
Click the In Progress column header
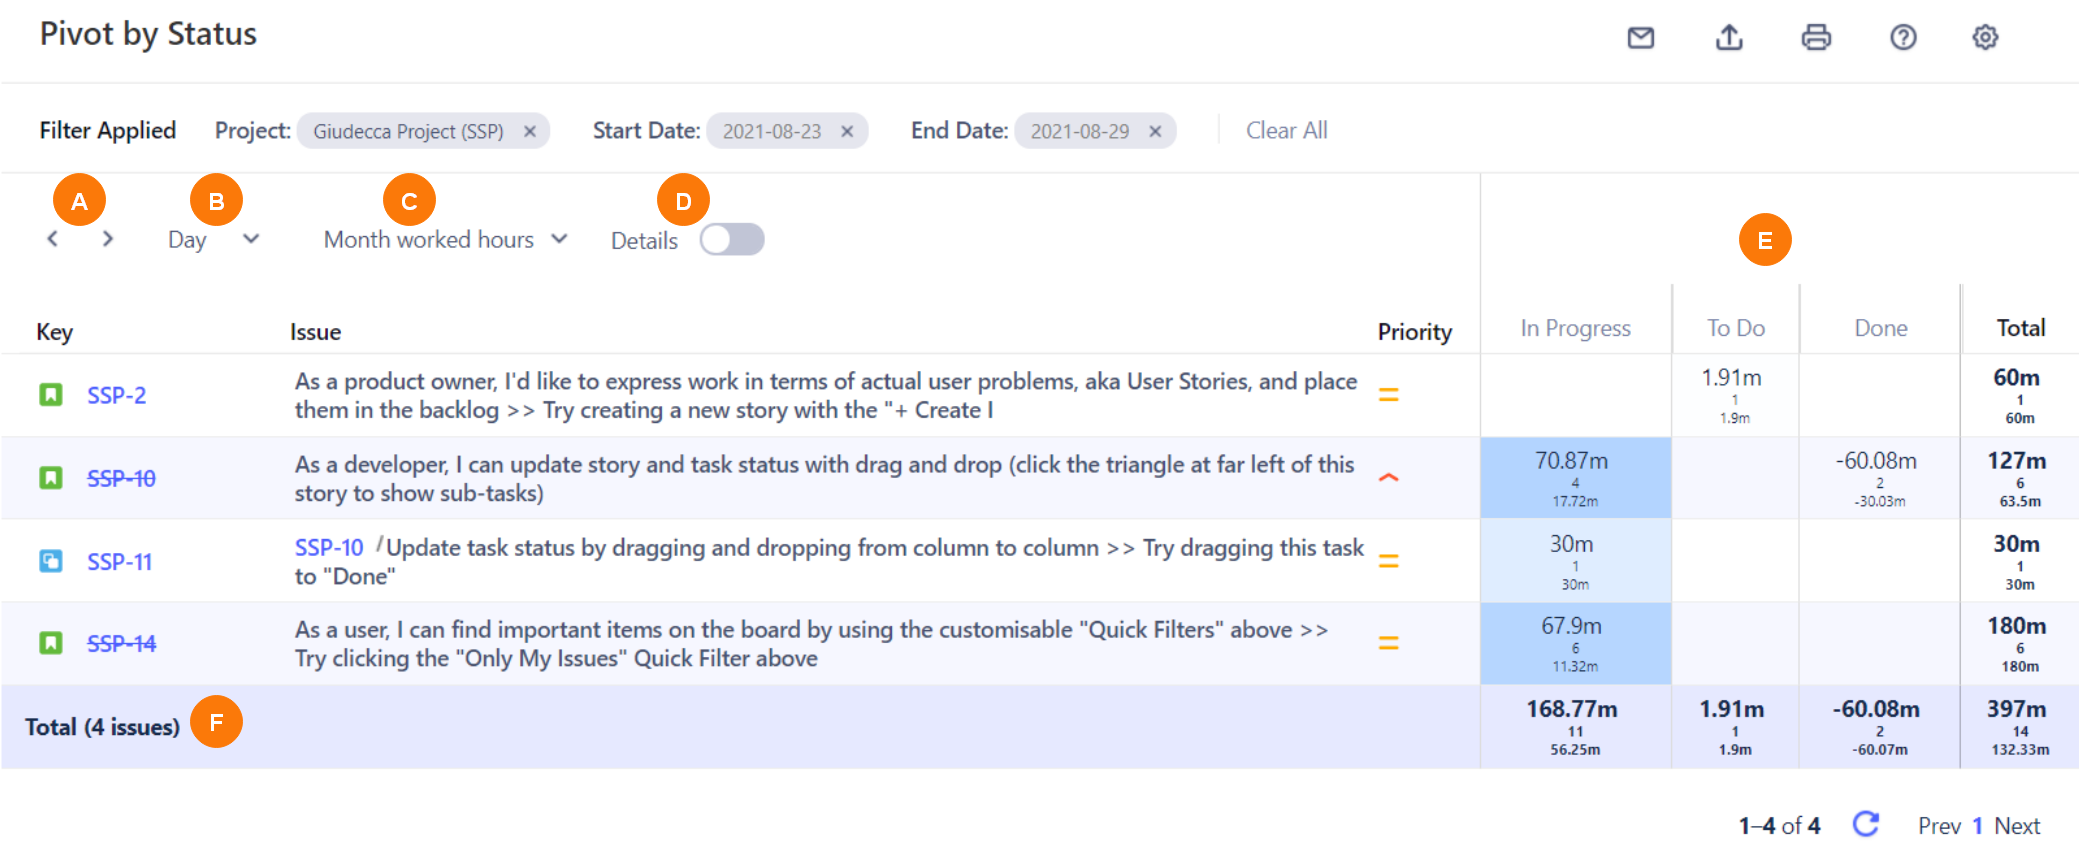(x=1575, y=328)
